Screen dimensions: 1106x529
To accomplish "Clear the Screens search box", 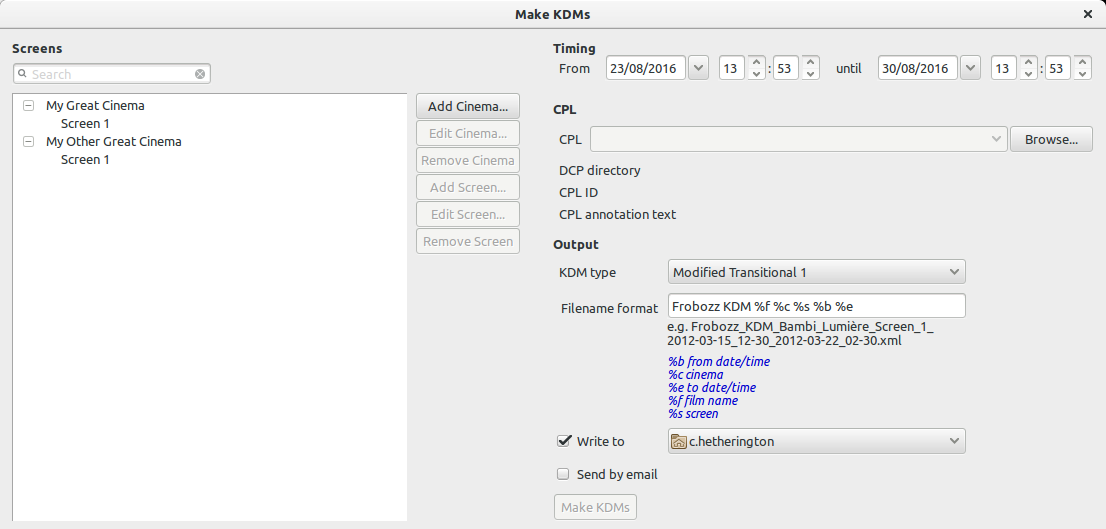I will pos(200,73).
